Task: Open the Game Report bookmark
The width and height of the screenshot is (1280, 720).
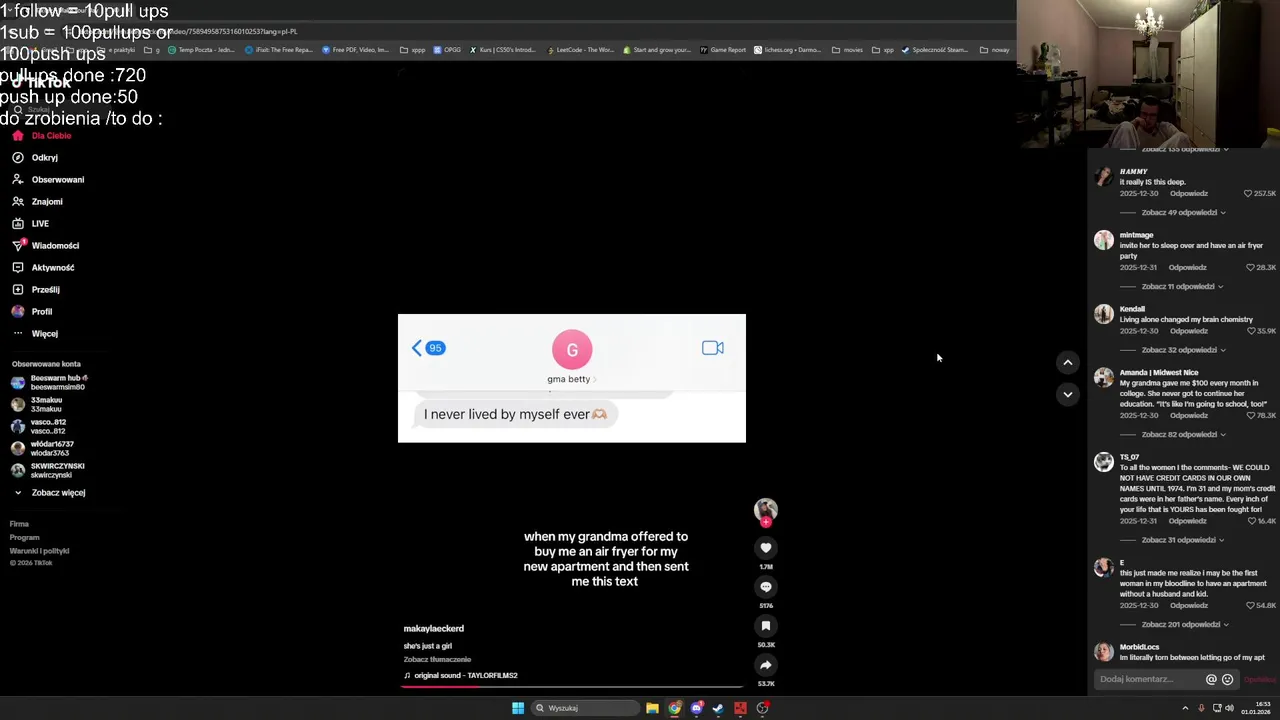Action: [723, 50]
